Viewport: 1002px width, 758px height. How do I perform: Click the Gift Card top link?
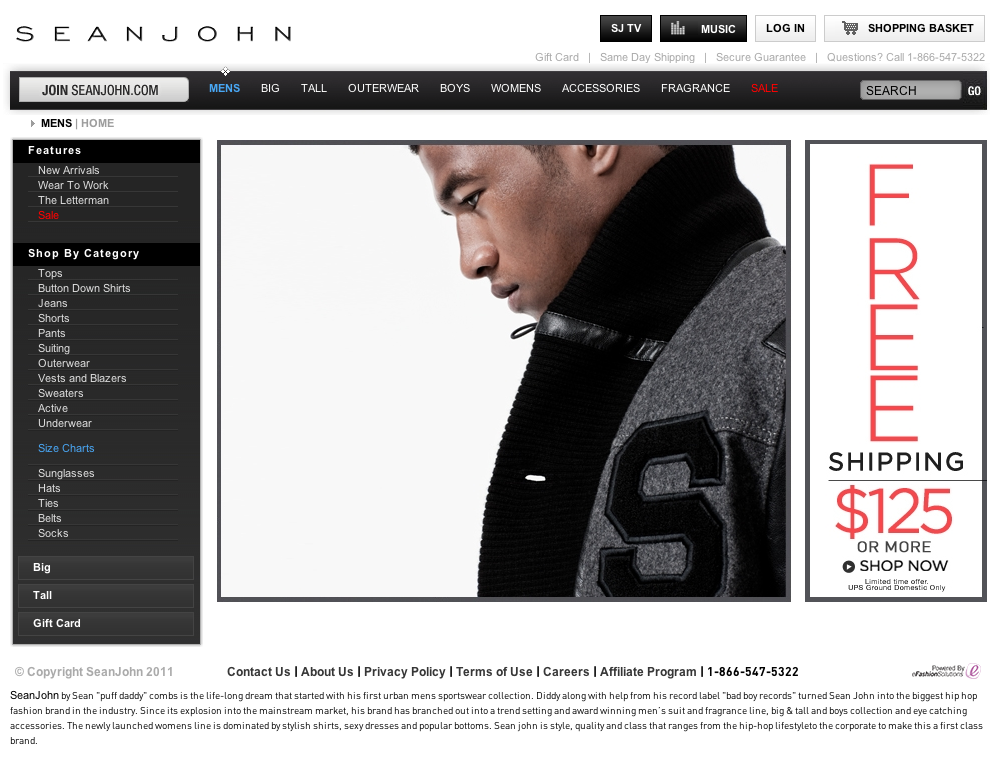(557, 57)
